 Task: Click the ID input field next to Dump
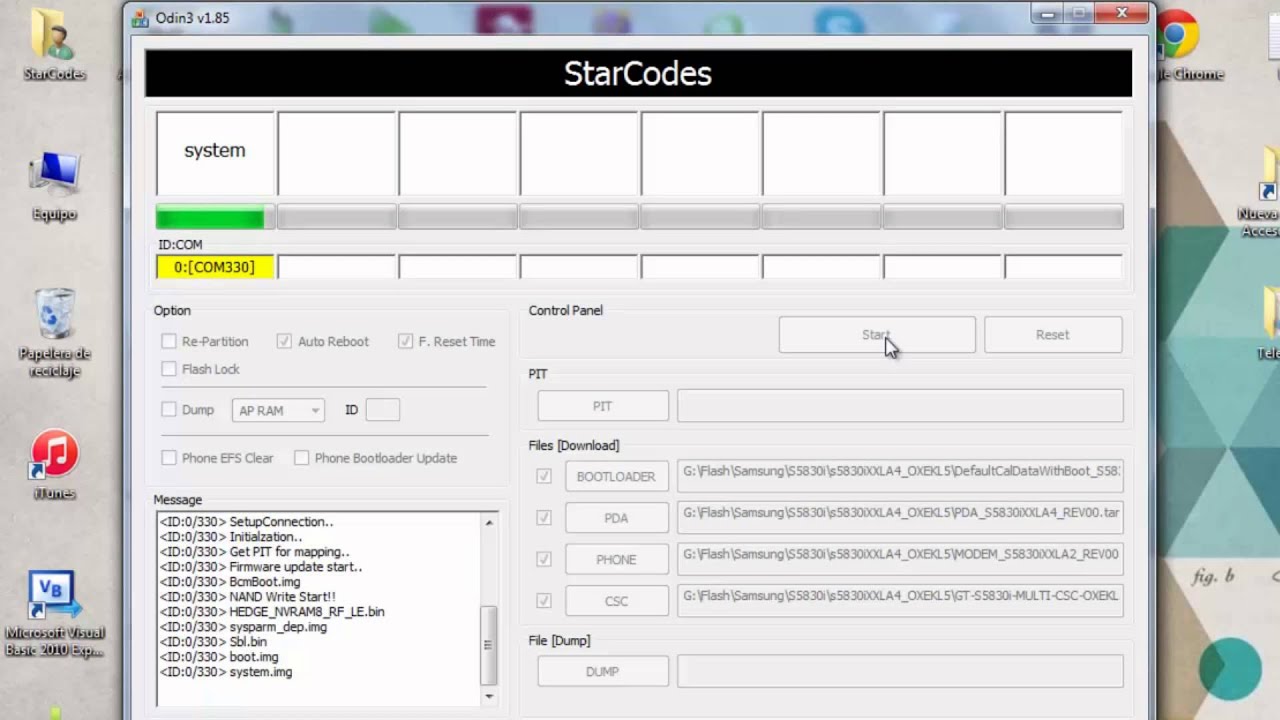[x=383, y=410]
